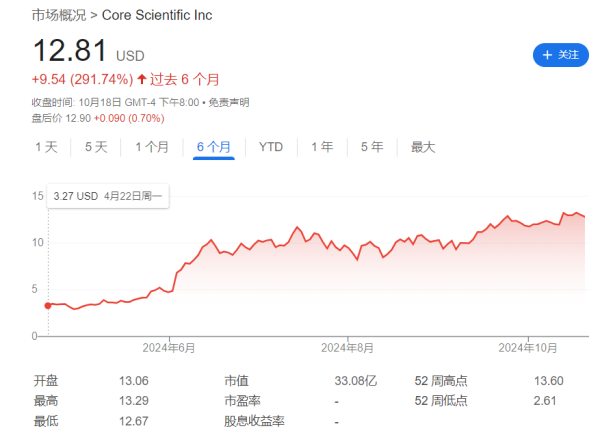
Task: Select the 6 个月 range tab
Action: (214, 147)
